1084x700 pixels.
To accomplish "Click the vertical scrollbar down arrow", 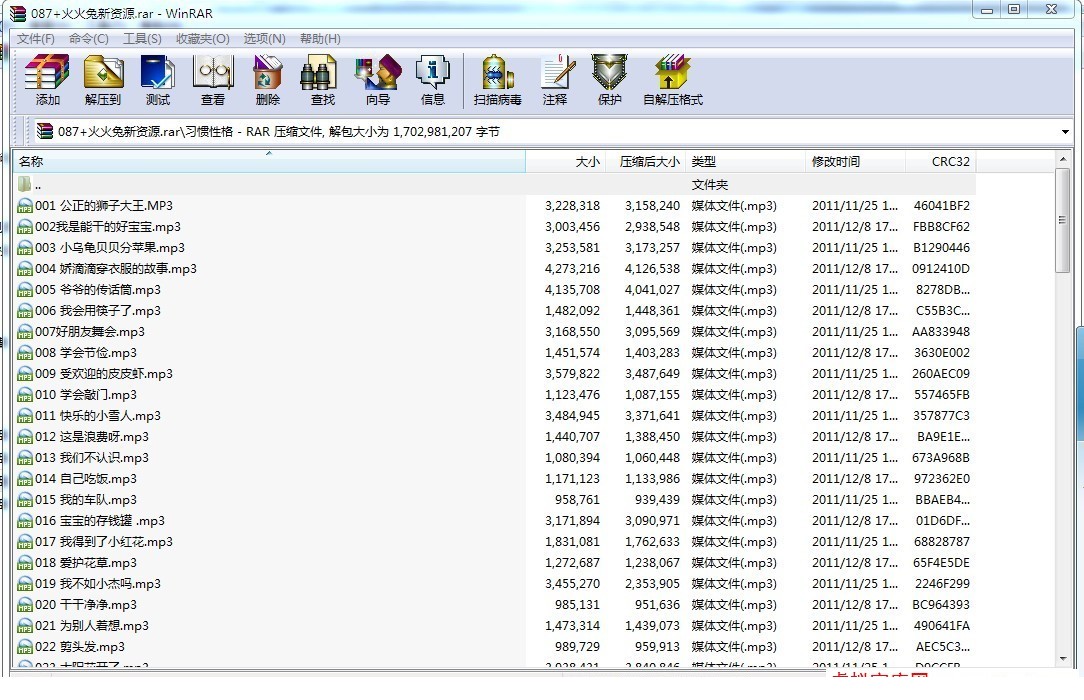I will click(1063, 659).
